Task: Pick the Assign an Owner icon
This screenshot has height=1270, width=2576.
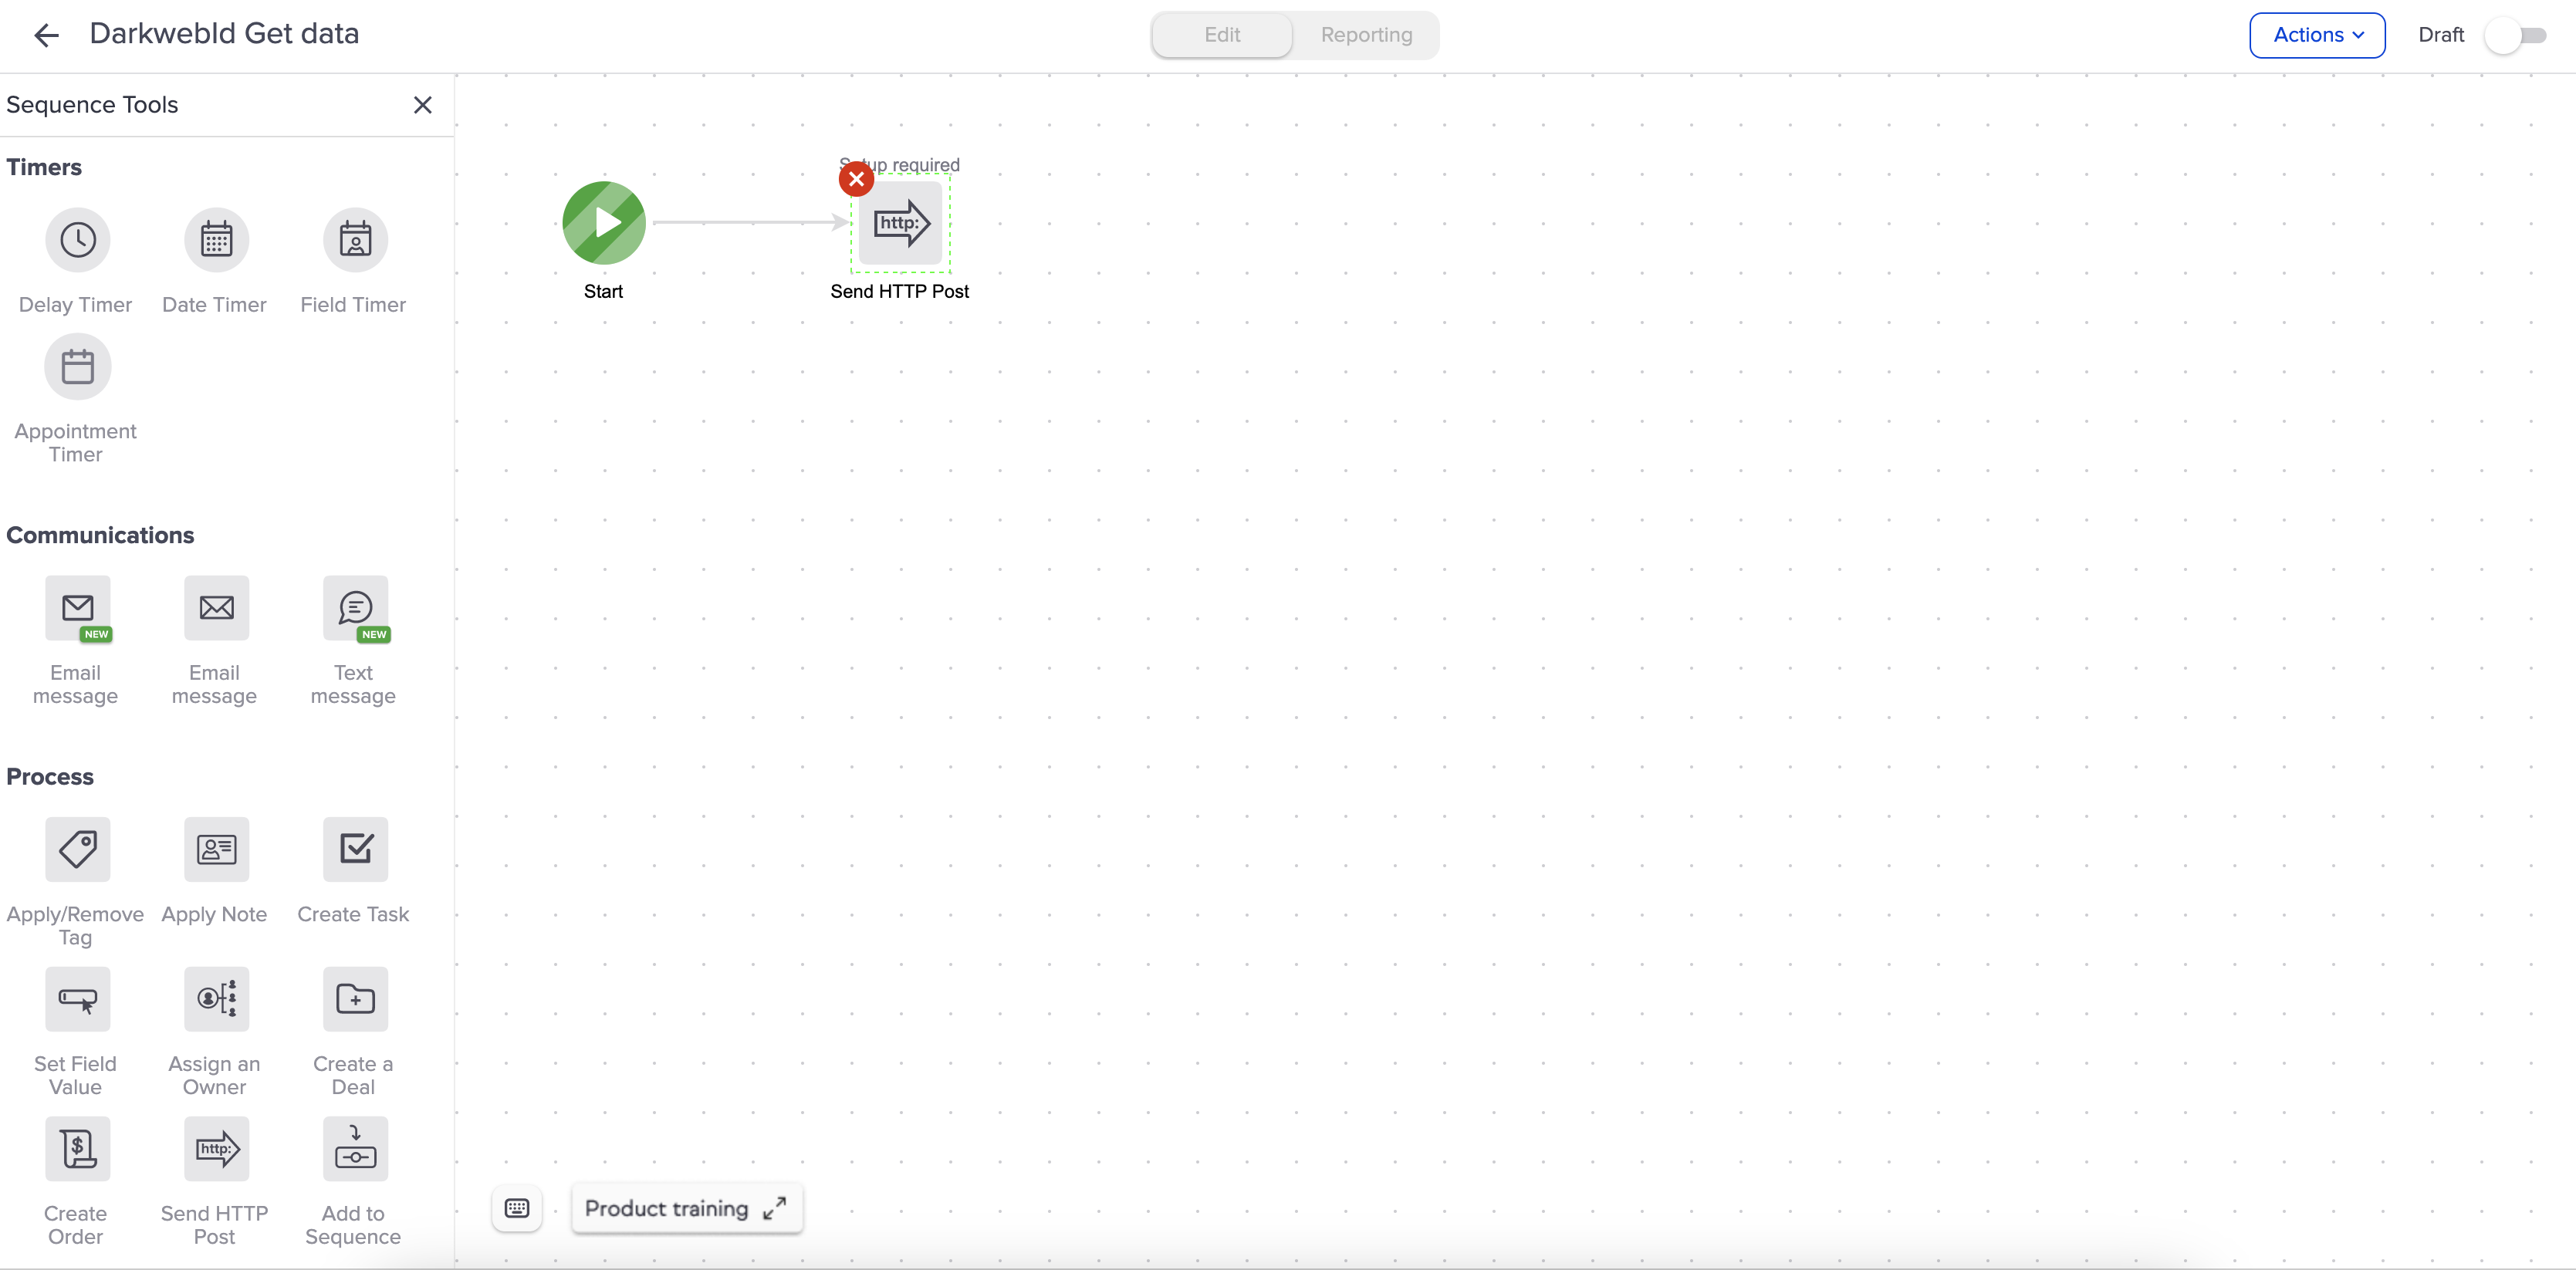Action: tap(216, 999)
